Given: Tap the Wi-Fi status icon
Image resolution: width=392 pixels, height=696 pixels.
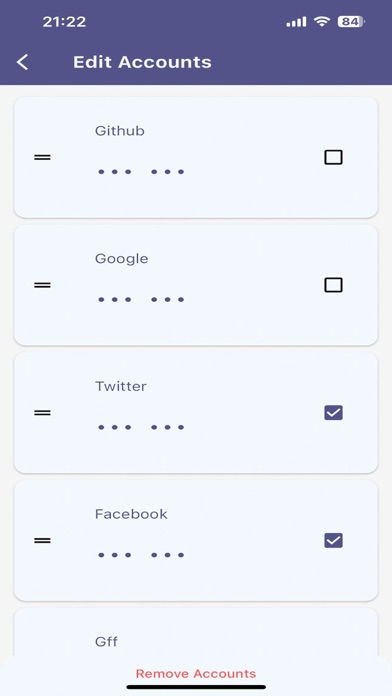Looking at the screenshot, I should pyautogui.click(x=321, y=21).
